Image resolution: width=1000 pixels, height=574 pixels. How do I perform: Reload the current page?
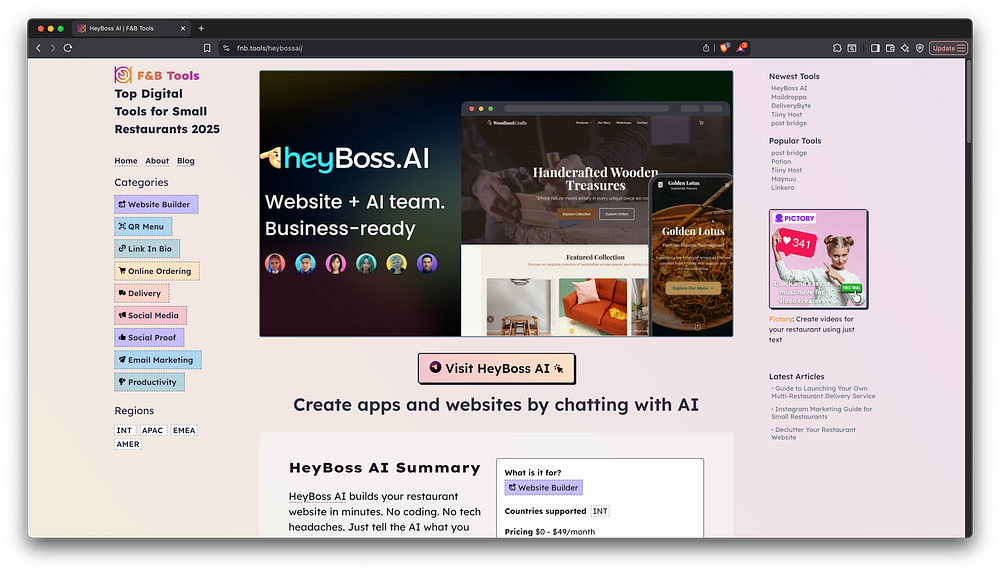pos(68,48)
